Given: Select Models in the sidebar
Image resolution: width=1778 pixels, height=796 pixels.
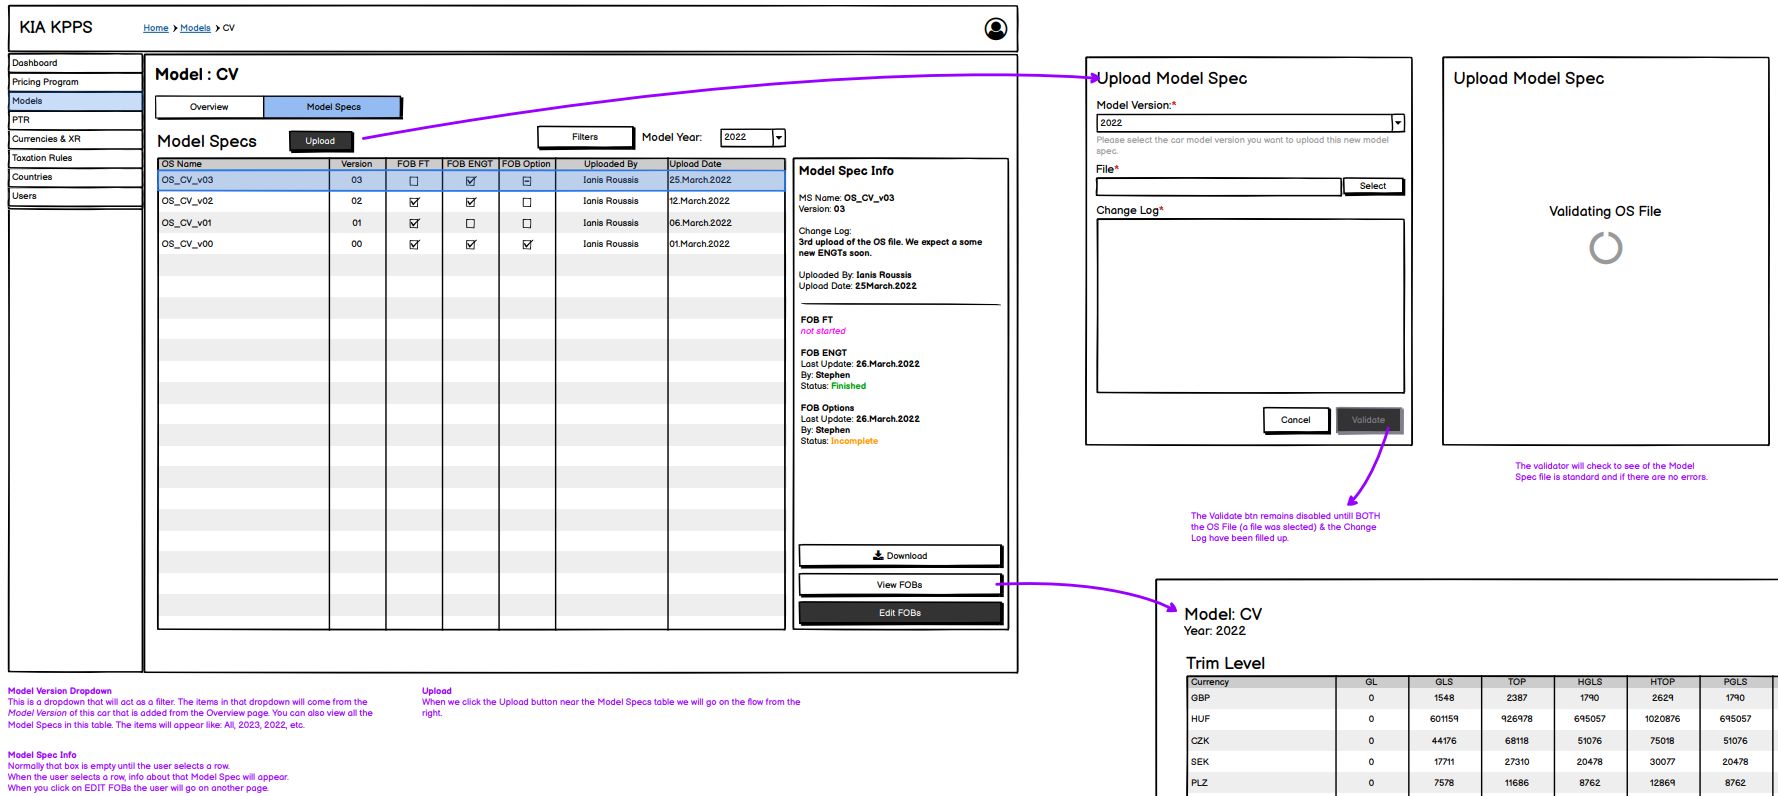Looking at the screenshot, I should pyautogui.click(x=75, y=101).
